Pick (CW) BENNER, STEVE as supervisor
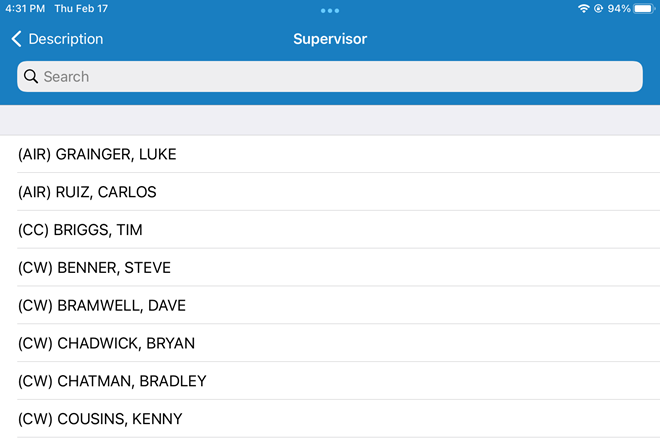 click(94, 268)
